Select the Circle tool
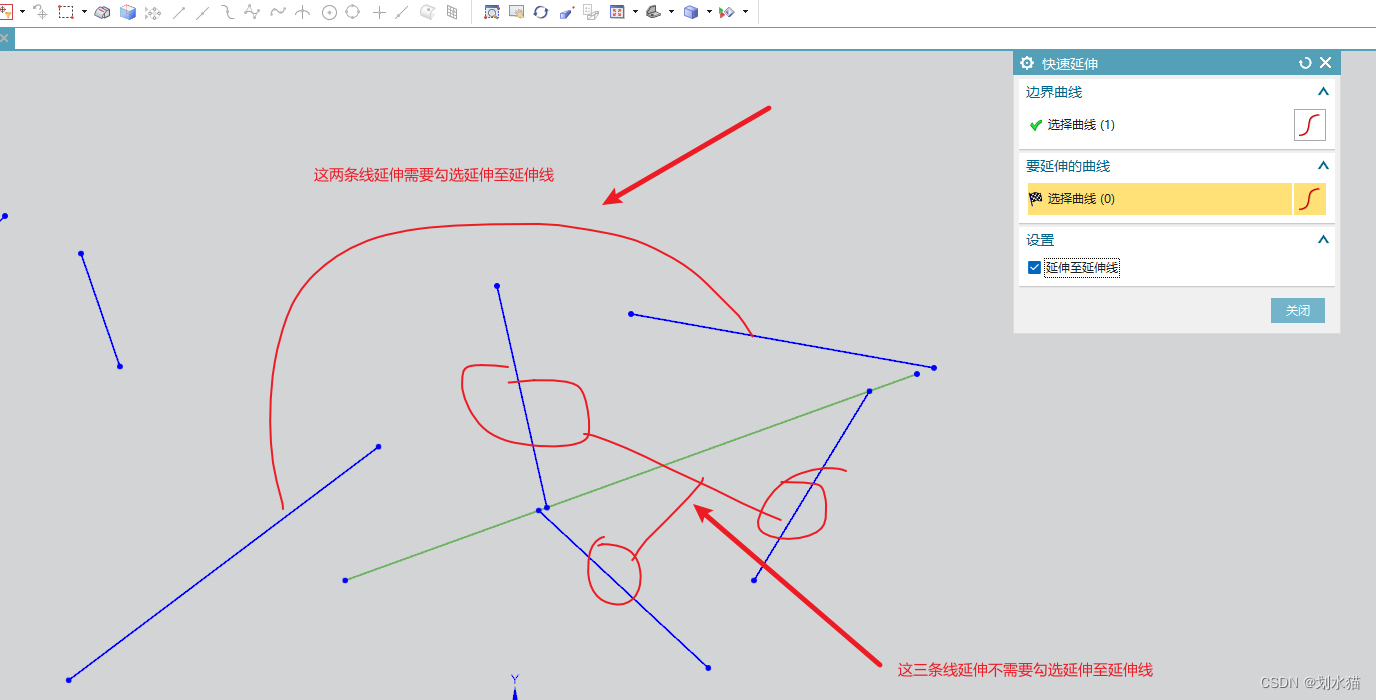1376x700 pixels. click(x=327, y=12)
